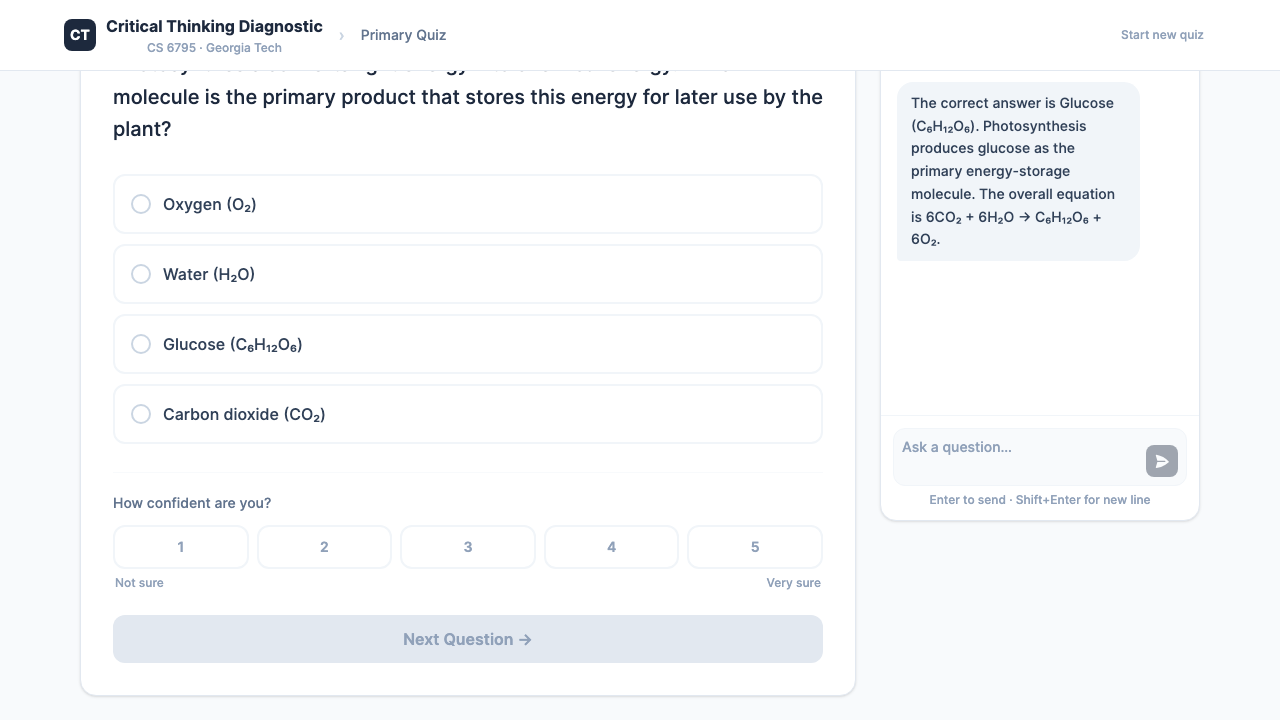The height and width of the screenshot is (720, 1280).
Task: Choose Carbon dioxide (CO₂) as the answer
Action: (x=467, y=414)
